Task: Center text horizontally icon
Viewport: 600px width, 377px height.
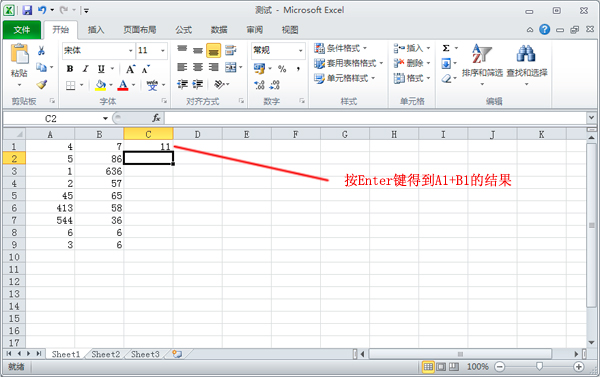Action: (197, 67)
